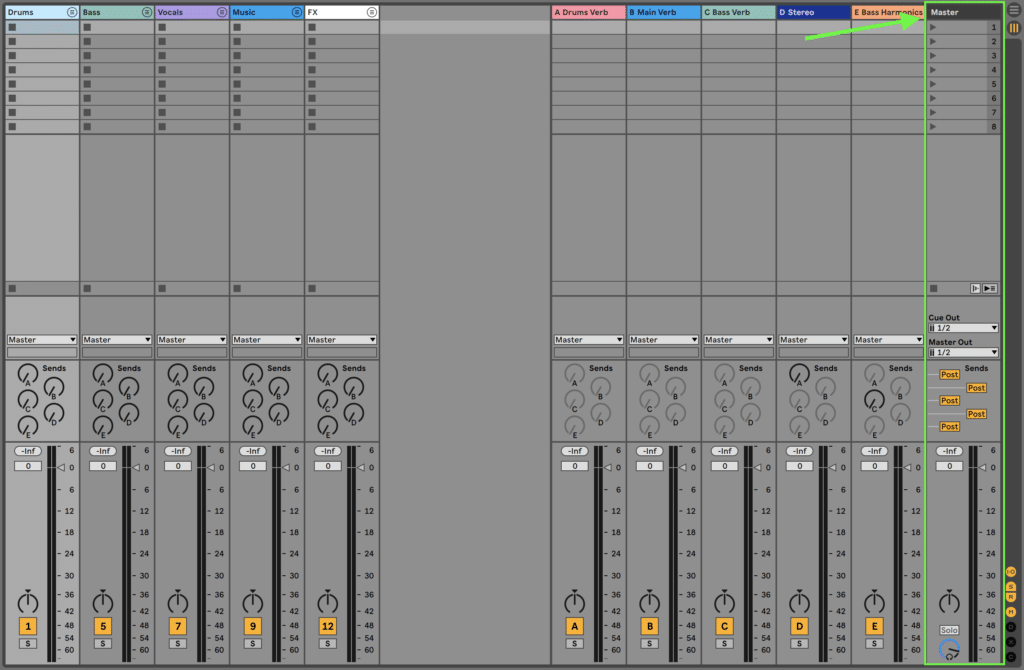Click the Vocals track volume value field
Screen dimensions: 1024x670
click(x=178, y=466)
